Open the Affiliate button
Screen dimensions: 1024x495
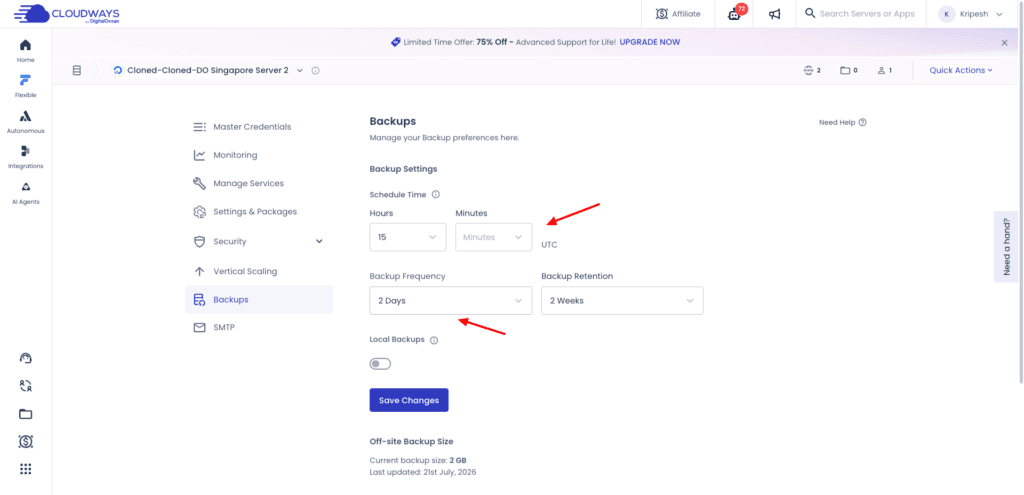678,14
